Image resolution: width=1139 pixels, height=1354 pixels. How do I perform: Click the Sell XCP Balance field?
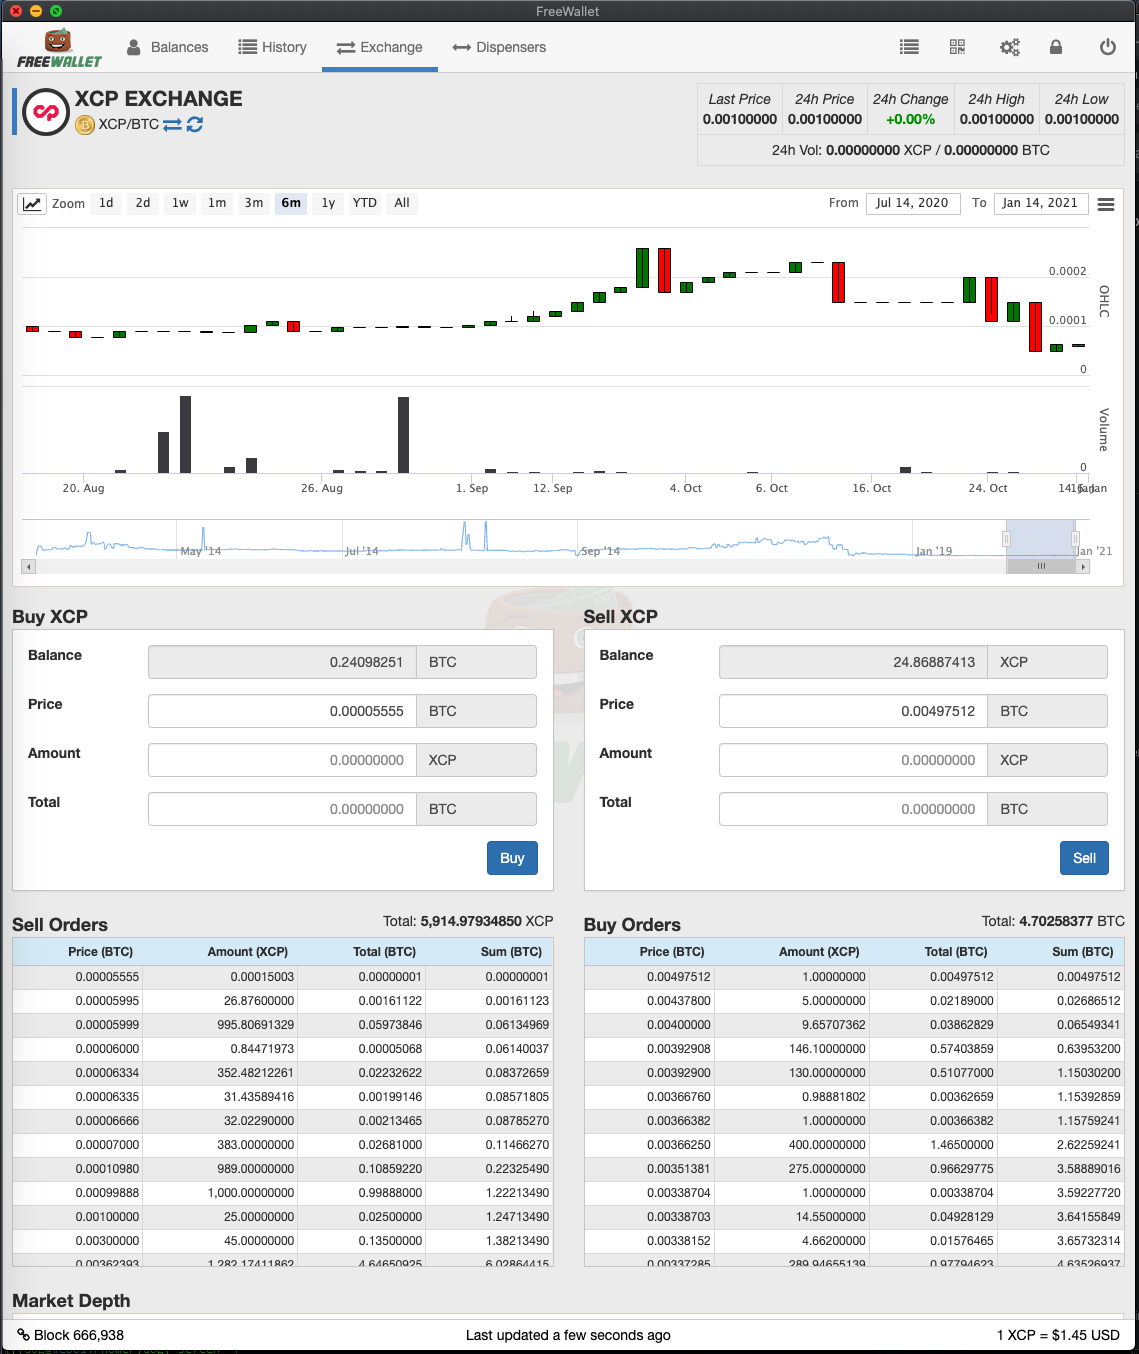click(853, 662)
